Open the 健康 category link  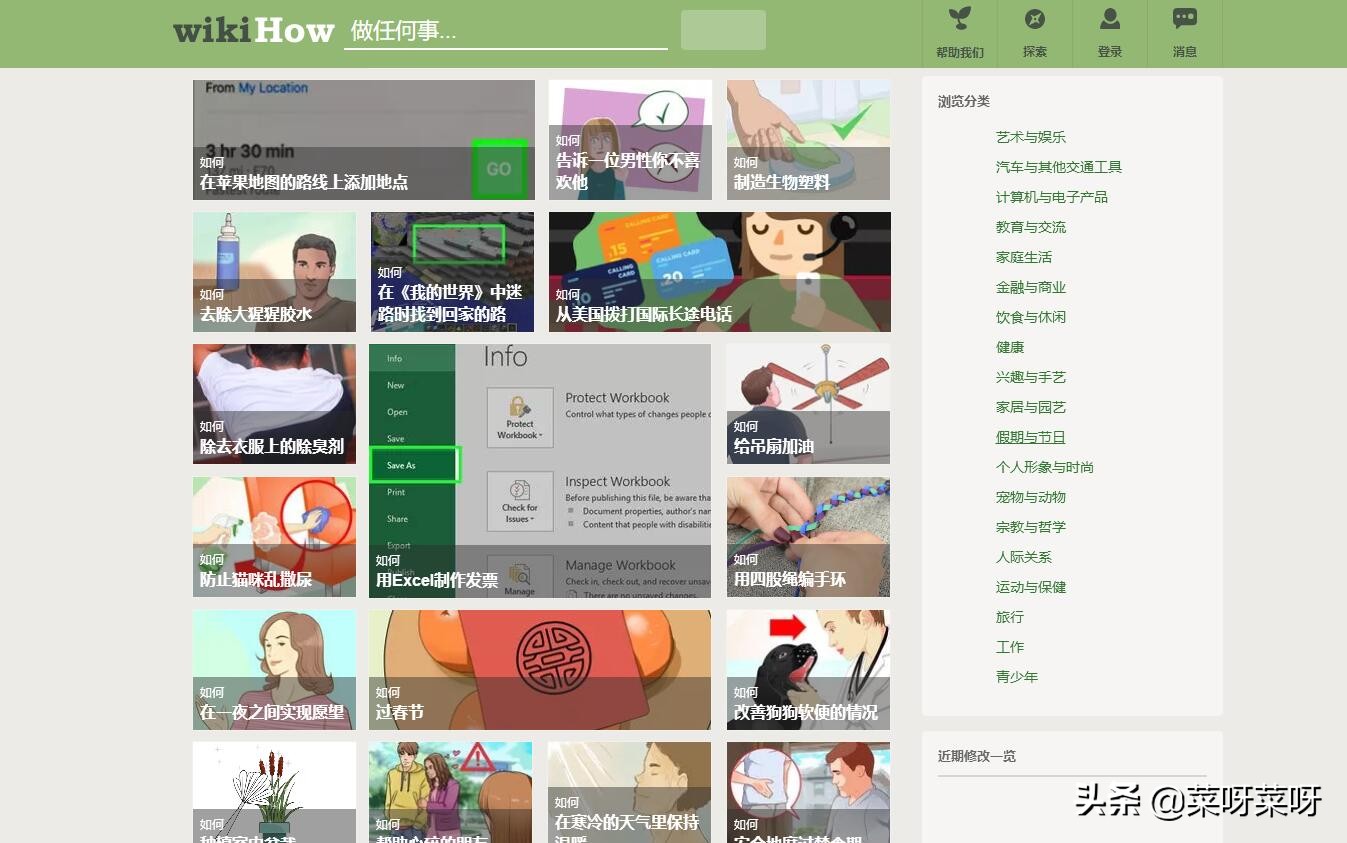[1007, 347]
